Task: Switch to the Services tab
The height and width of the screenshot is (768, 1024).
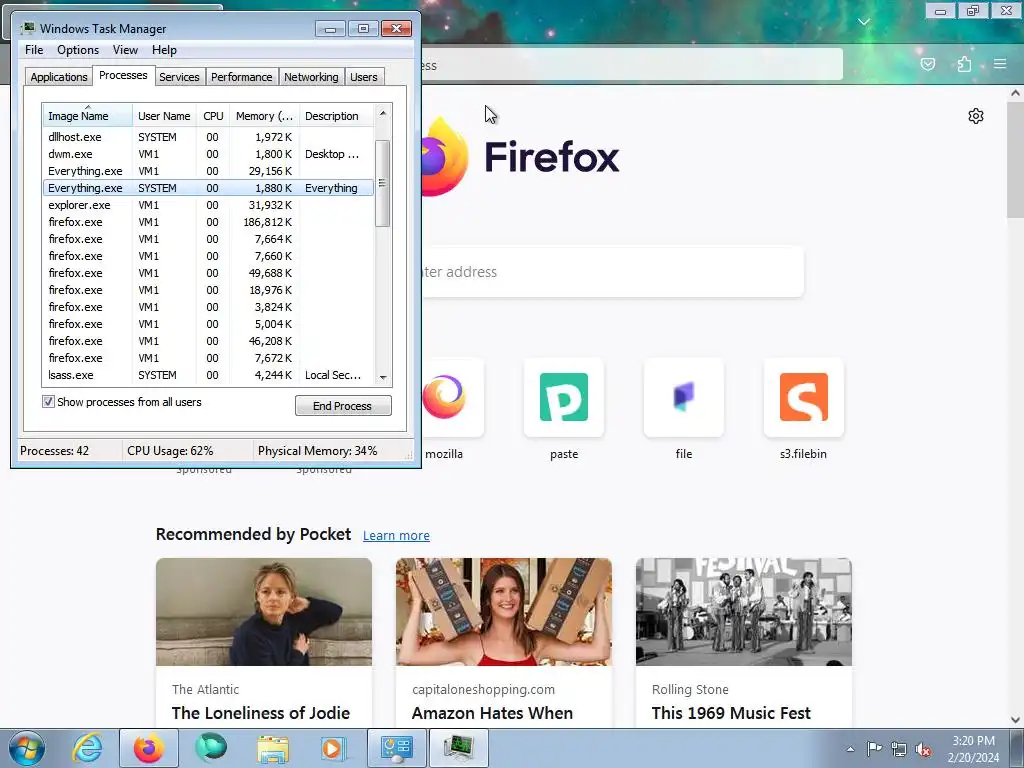Action: (179, 77)
